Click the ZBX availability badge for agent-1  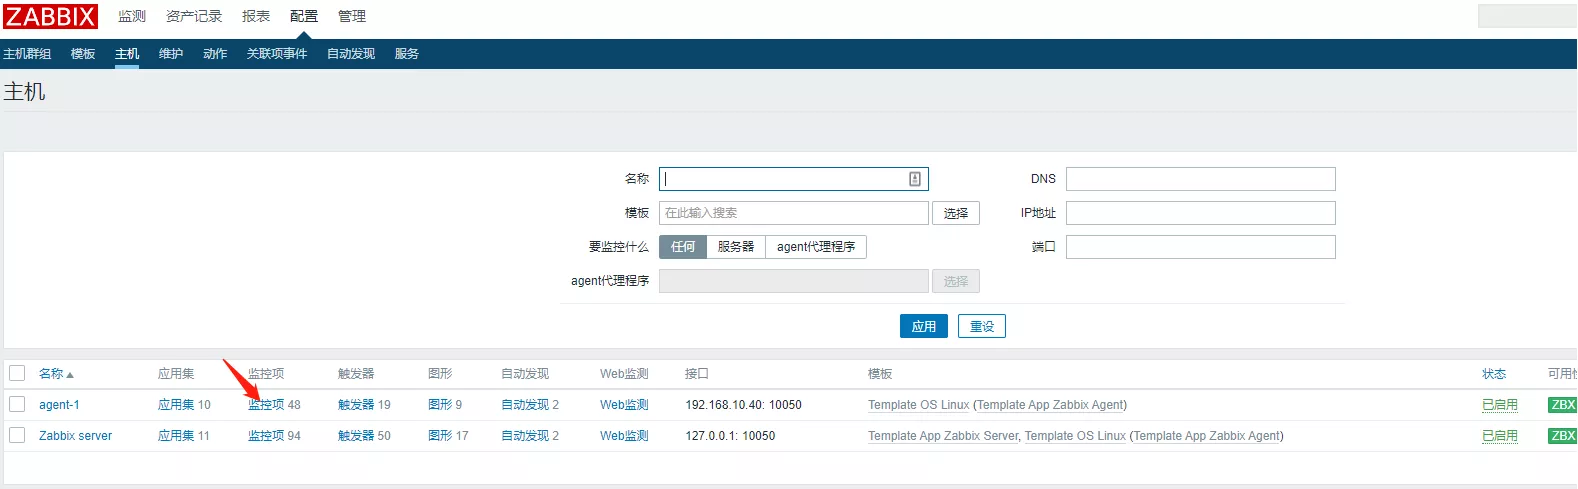click(x=1562, y=405)
